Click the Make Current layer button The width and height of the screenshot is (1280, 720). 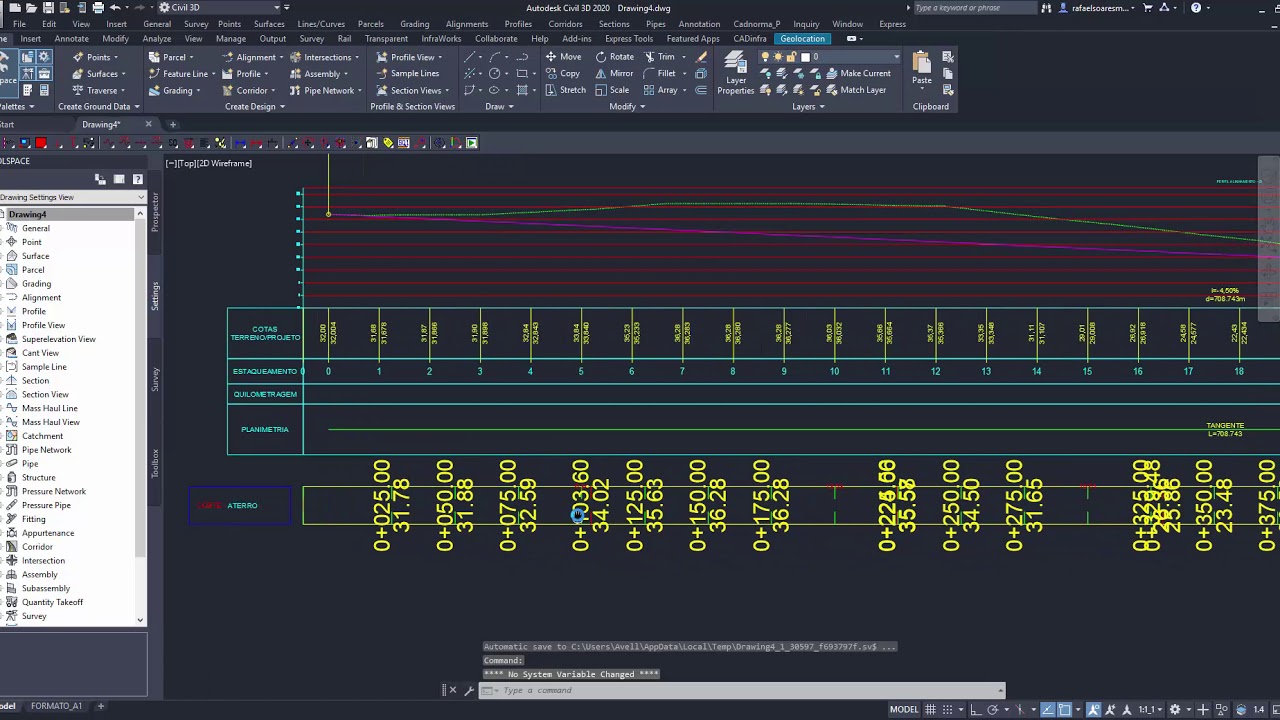pos(858,73)
